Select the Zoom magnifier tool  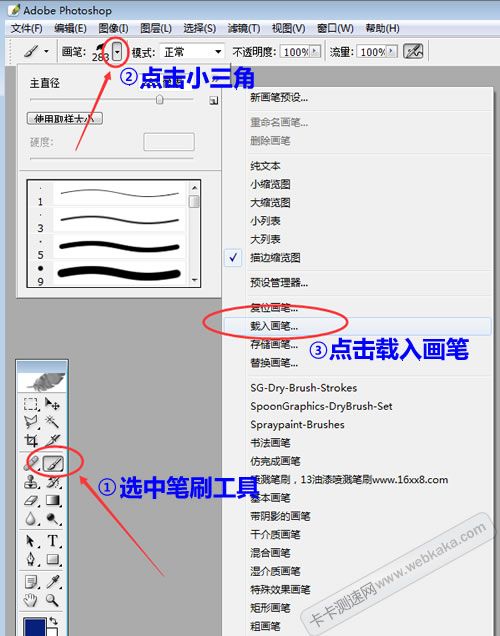pos(52,600)
